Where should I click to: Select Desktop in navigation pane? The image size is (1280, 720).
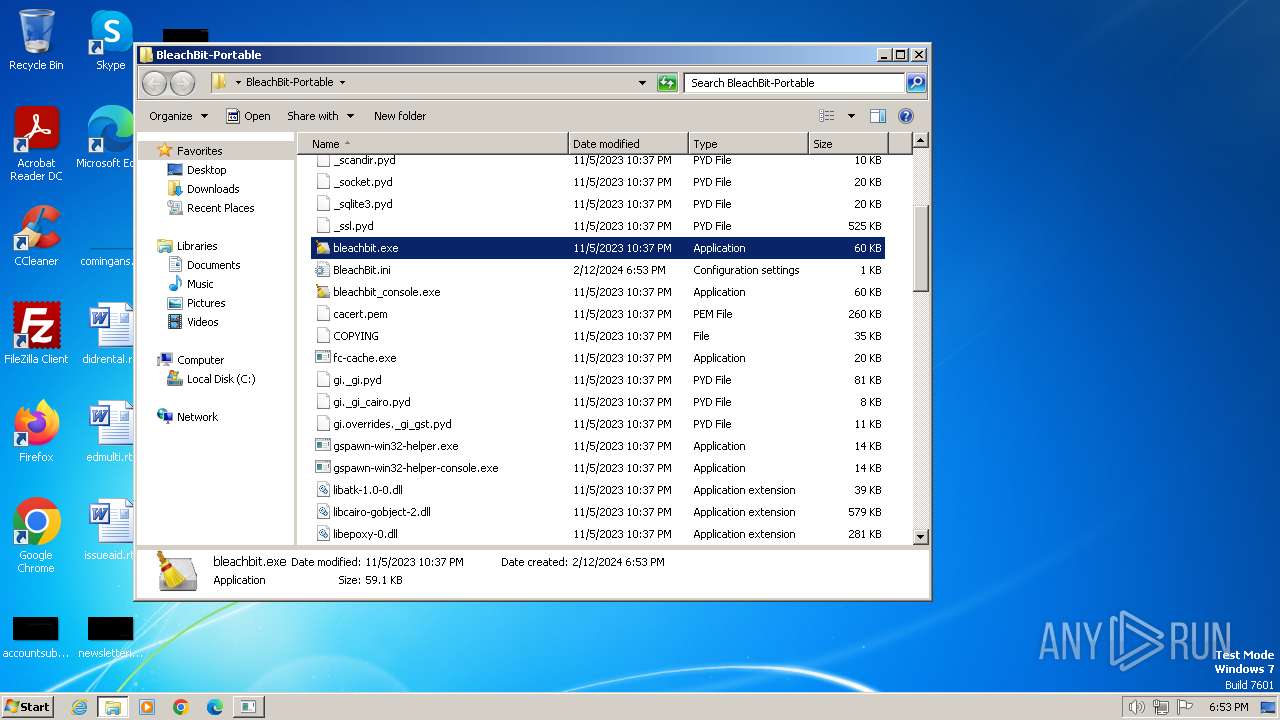pyautogui.click(x=207, y=170)
